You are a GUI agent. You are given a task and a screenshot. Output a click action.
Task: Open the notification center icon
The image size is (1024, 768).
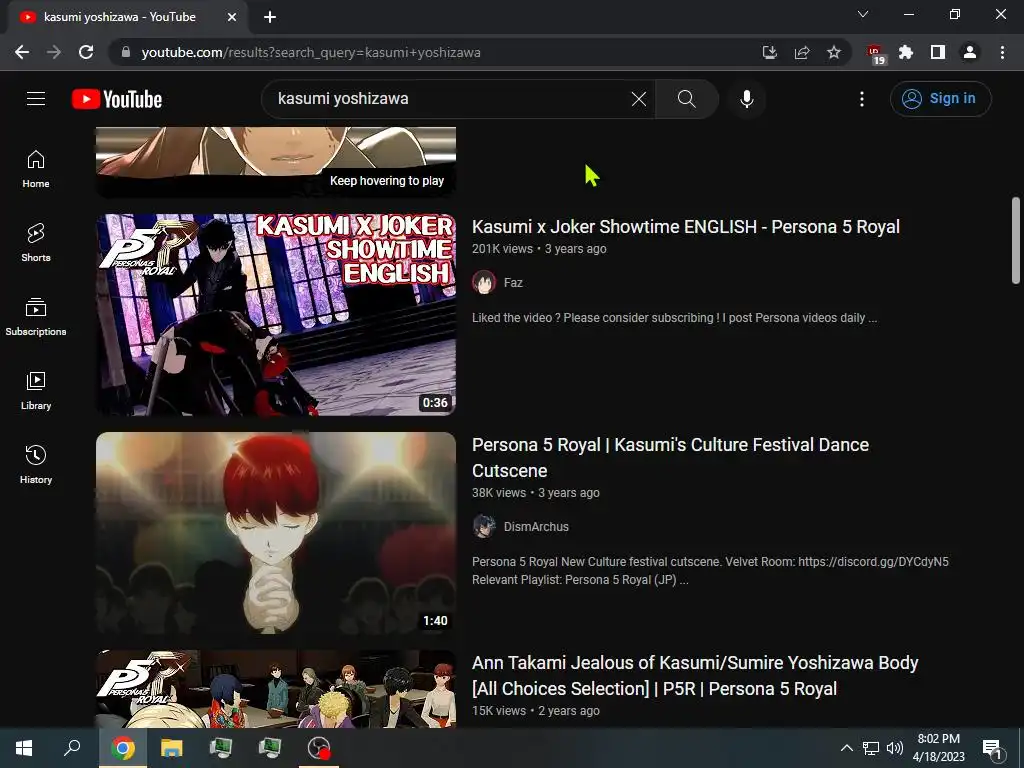tap(993, 748)
